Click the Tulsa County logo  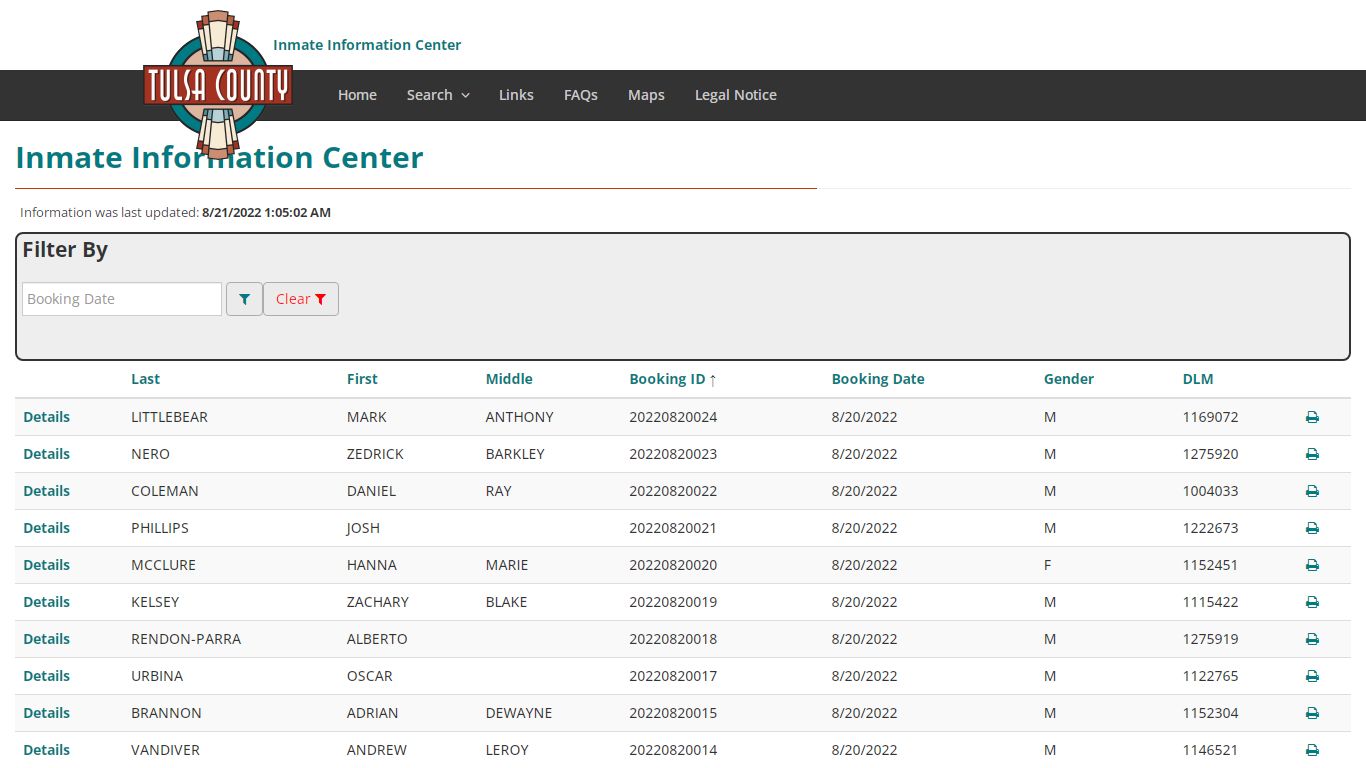pos(218,85)
